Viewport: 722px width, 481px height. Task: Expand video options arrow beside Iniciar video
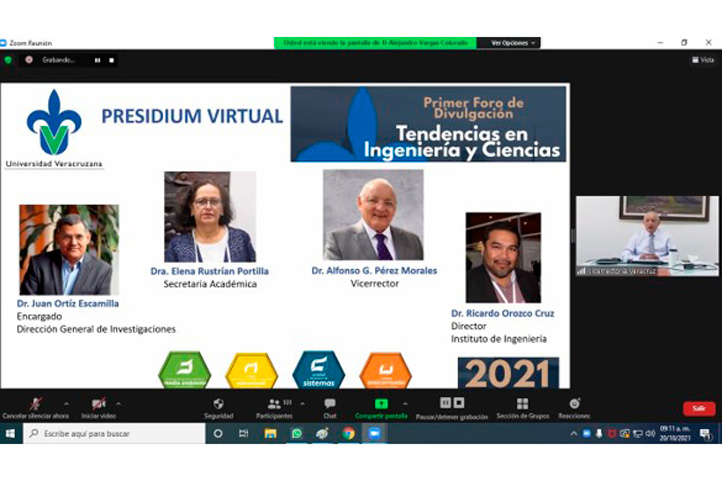(x=119, y=404)
